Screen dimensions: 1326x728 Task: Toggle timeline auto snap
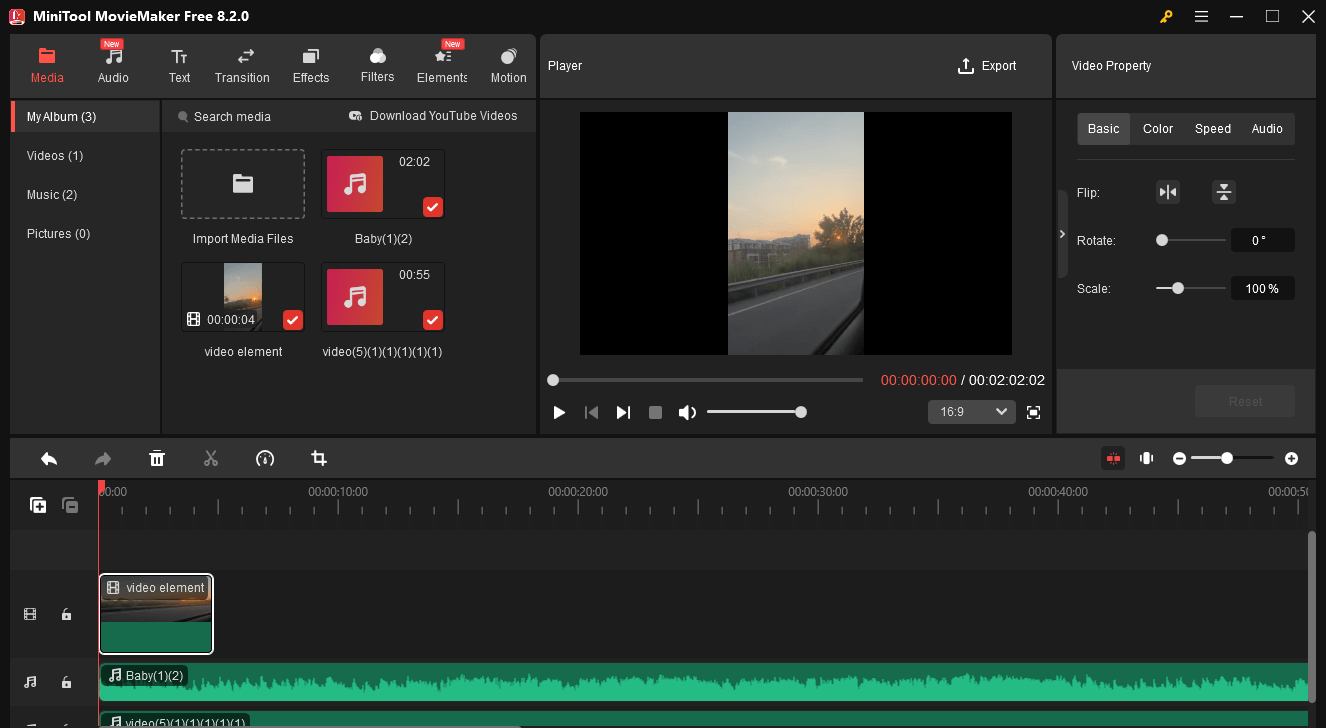coord(1113,458)
